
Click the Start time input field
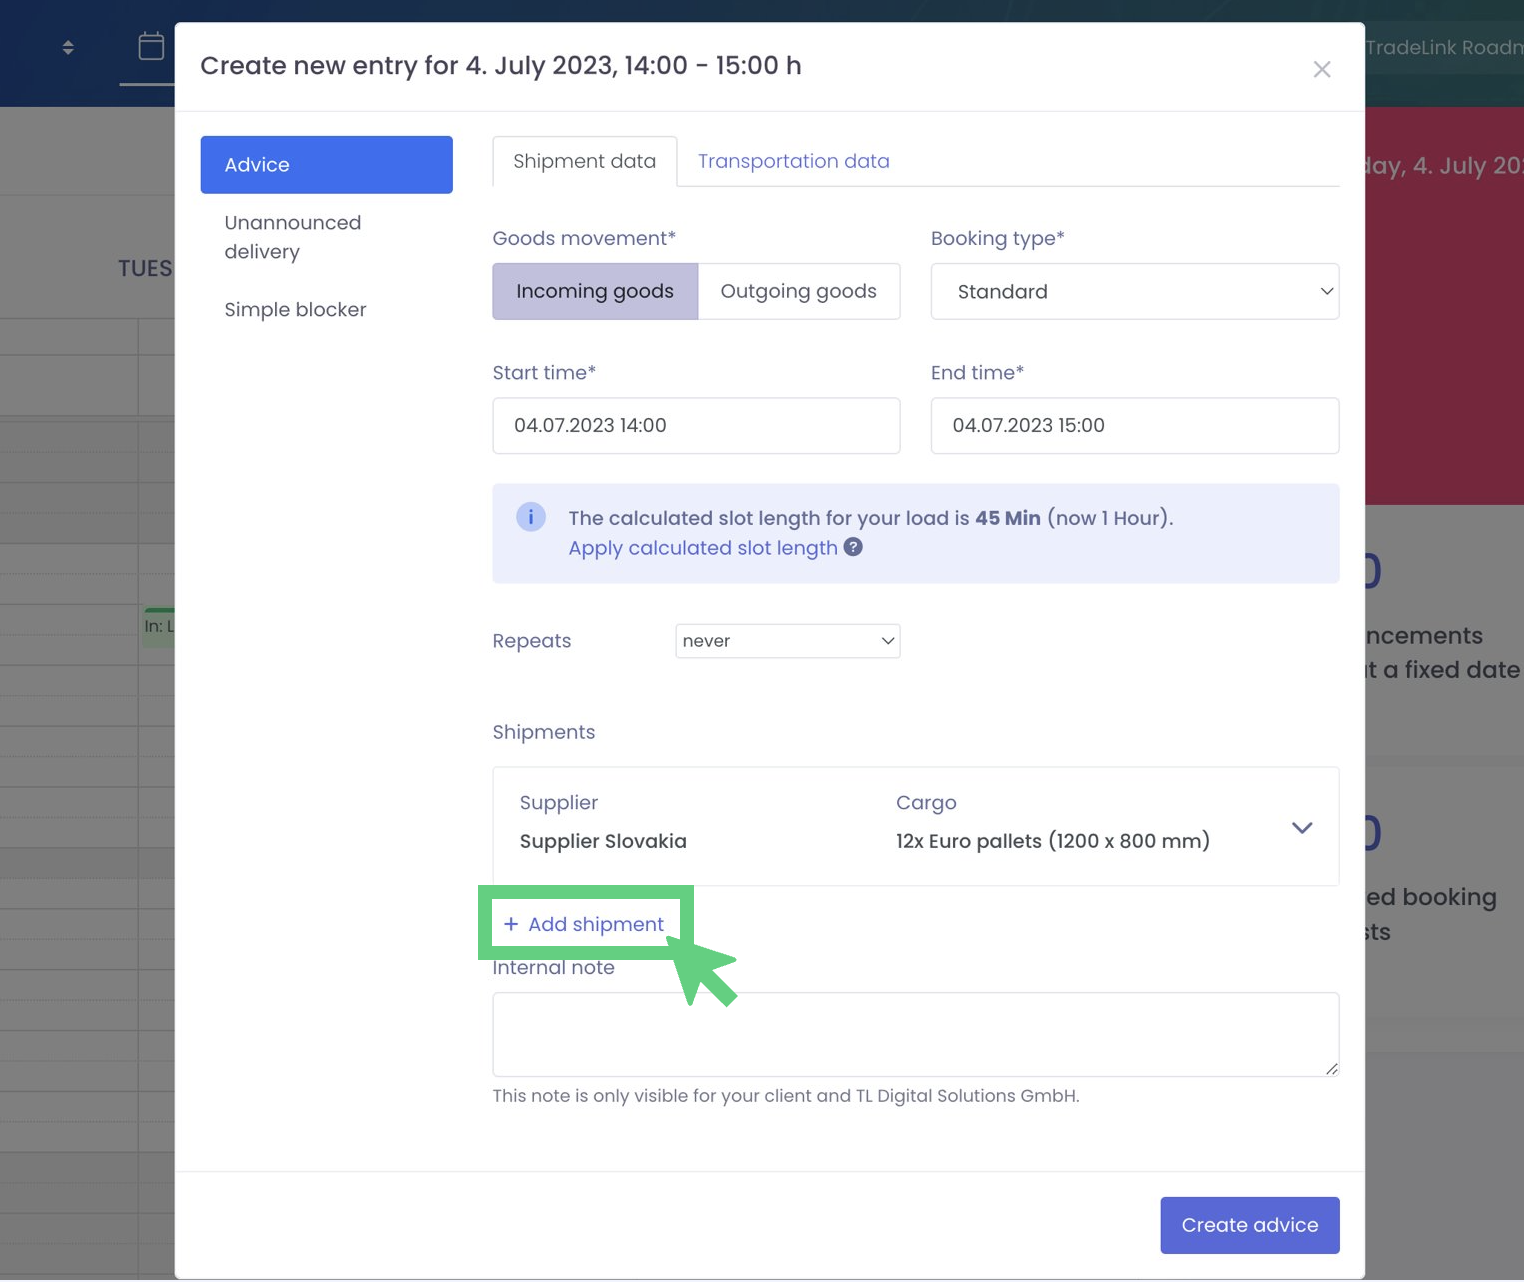tap(696, 426)
